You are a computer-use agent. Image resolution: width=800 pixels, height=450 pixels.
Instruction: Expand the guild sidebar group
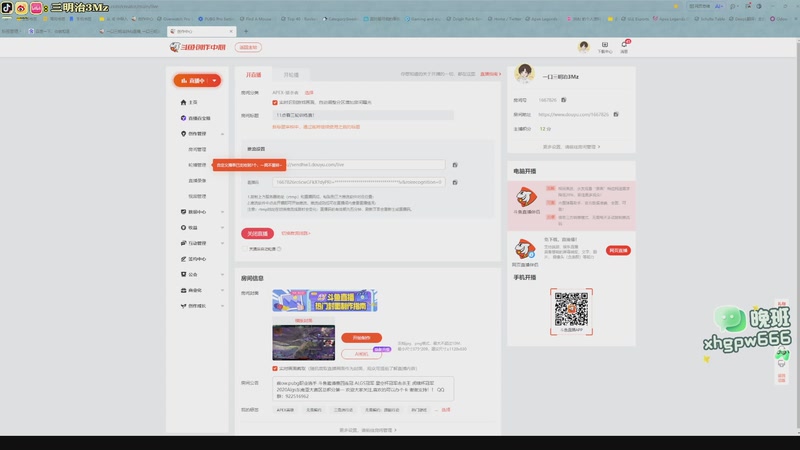222,274
